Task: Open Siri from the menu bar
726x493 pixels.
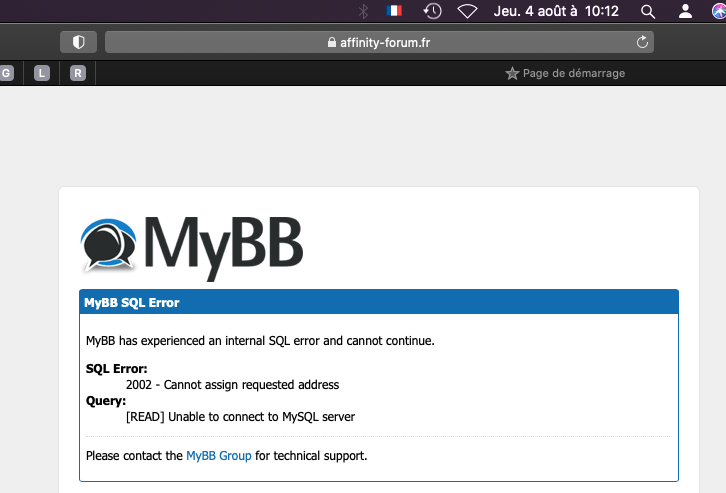Action: [719, 11]
